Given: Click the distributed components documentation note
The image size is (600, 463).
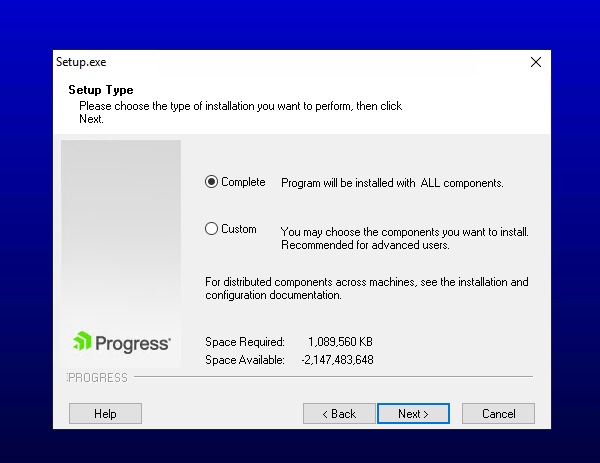Looking at the screenshot, I should tap(367, 289).
